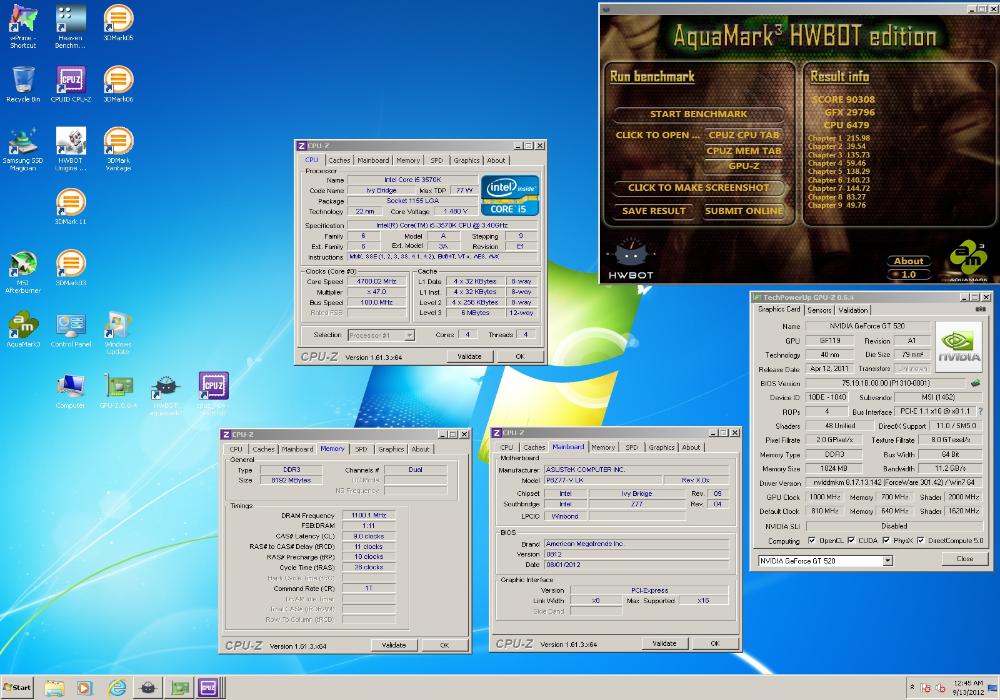Open the 3DMark06 desktop icon
The image size is (1000, 700).
[x=118, y=84]
